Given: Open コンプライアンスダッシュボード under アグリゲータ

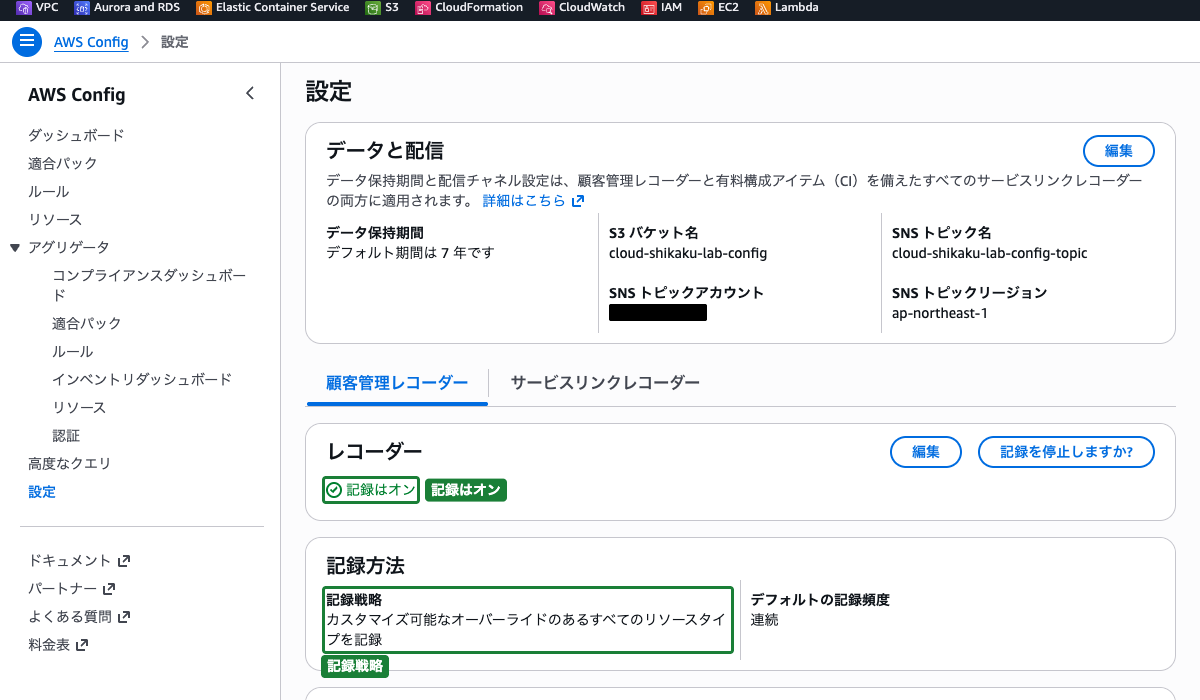Looking at the screenshot, I should click(149, 285).
